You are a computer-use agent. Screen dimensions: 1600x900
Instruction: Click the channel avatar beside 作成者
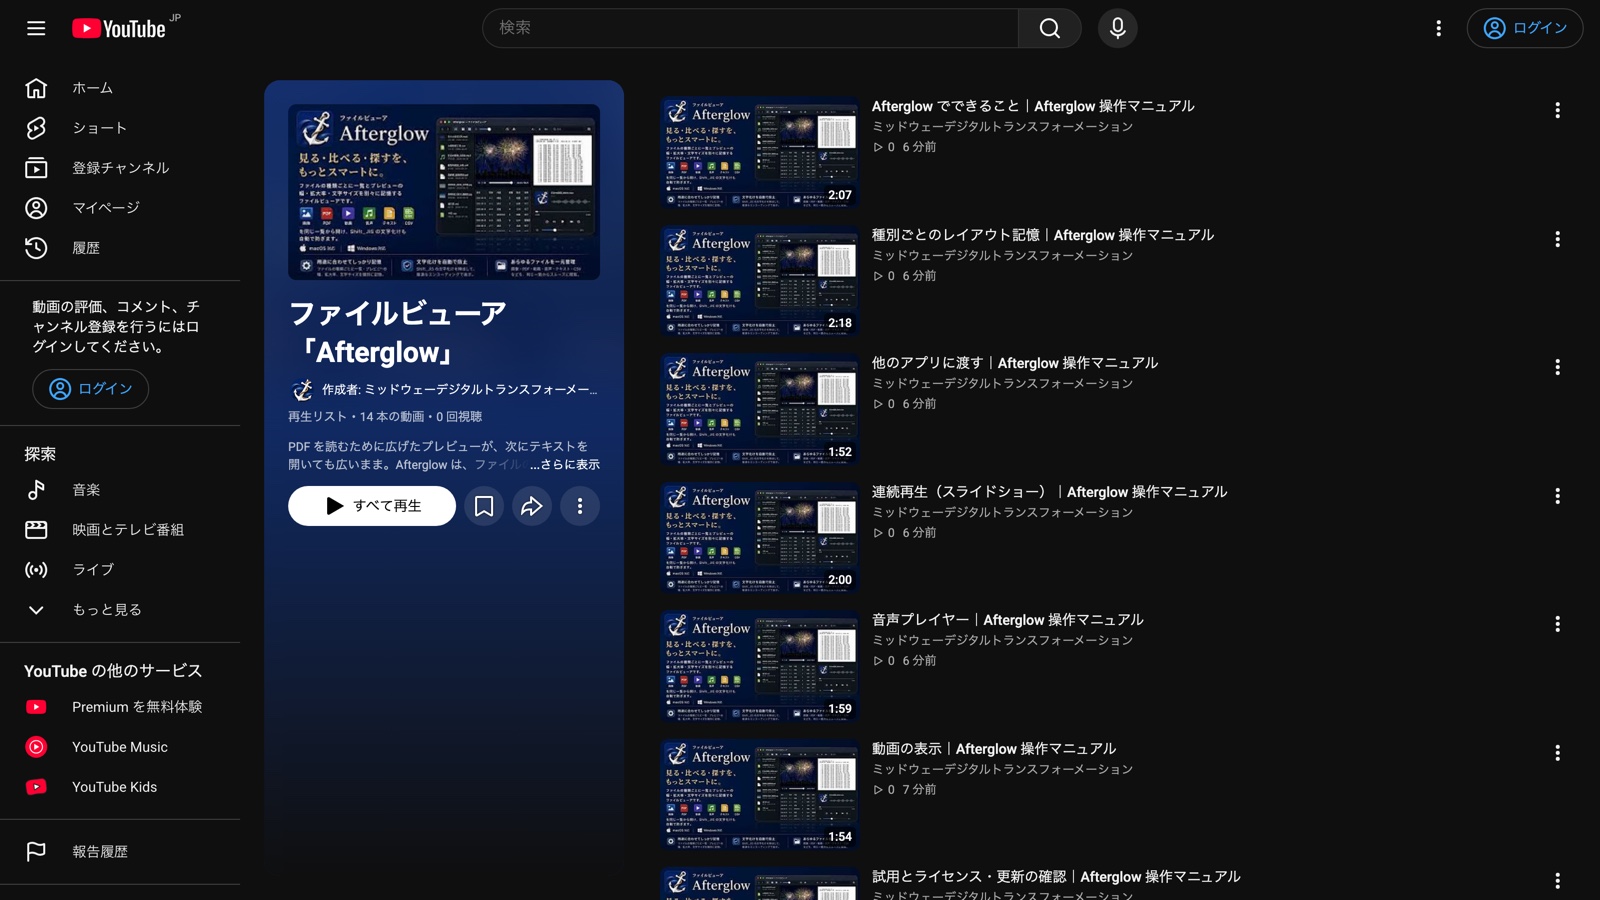[302, 390]
